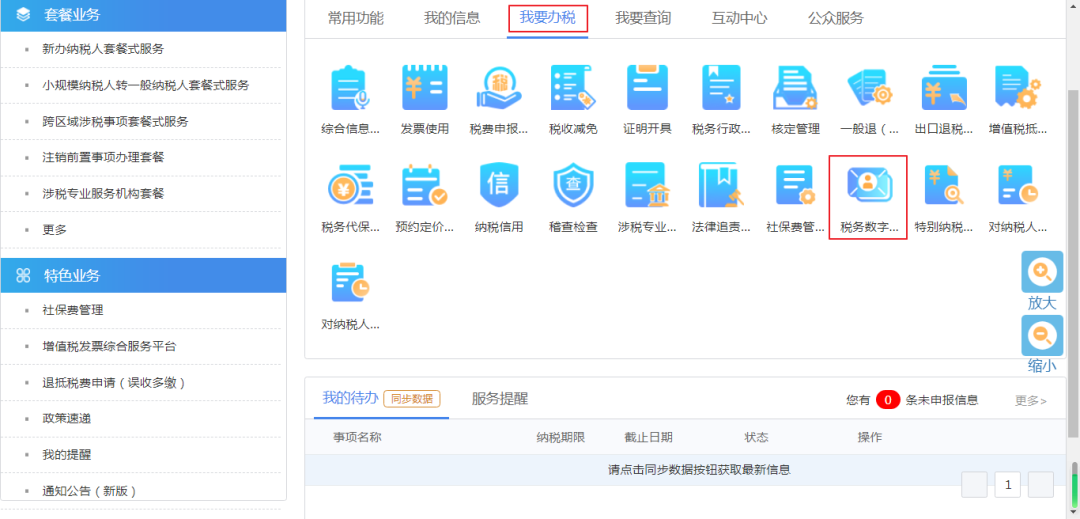Click the previous-page button left of 1

[974, 485]
